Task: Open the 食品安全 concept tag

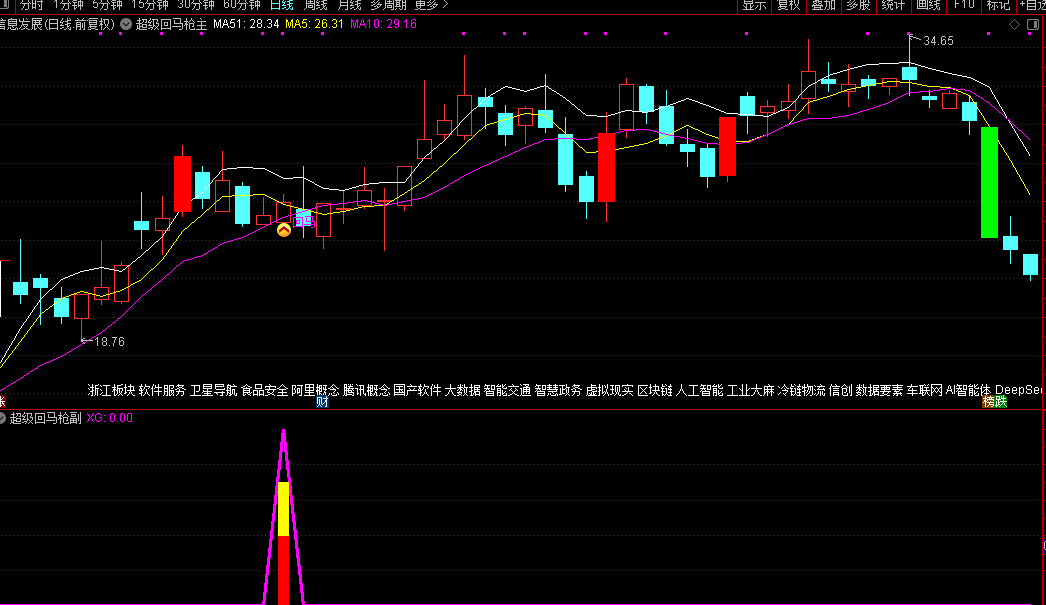Action: click(265, 390)
